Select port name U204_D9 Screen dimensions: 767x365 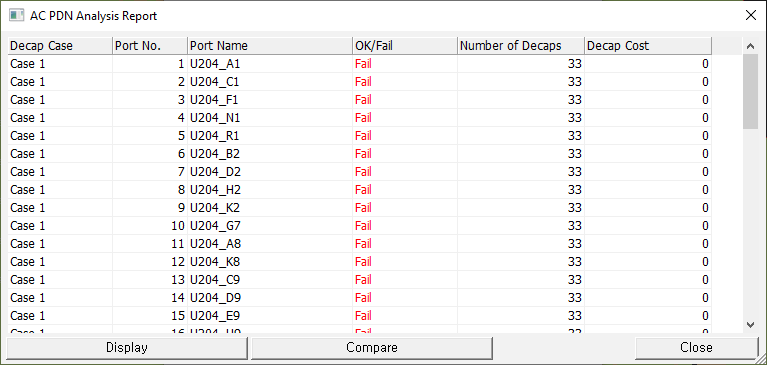(x=215, y=297)
